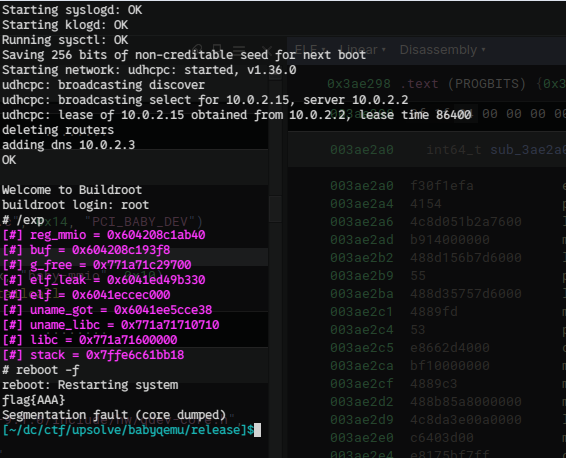566x458 pixels.
Task: Click terminal line 'Starting klogd: OK'
Action: 65,25
